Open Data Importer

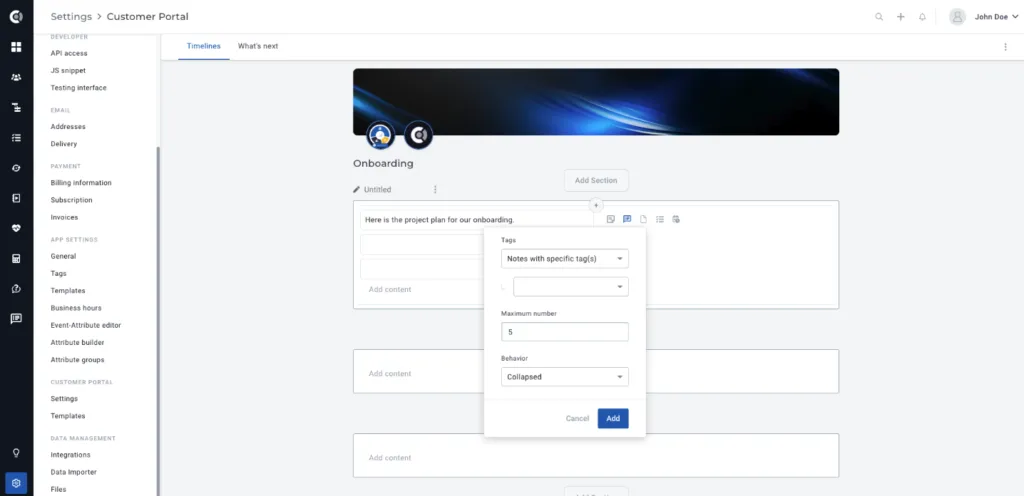click(x=74, y=472)
